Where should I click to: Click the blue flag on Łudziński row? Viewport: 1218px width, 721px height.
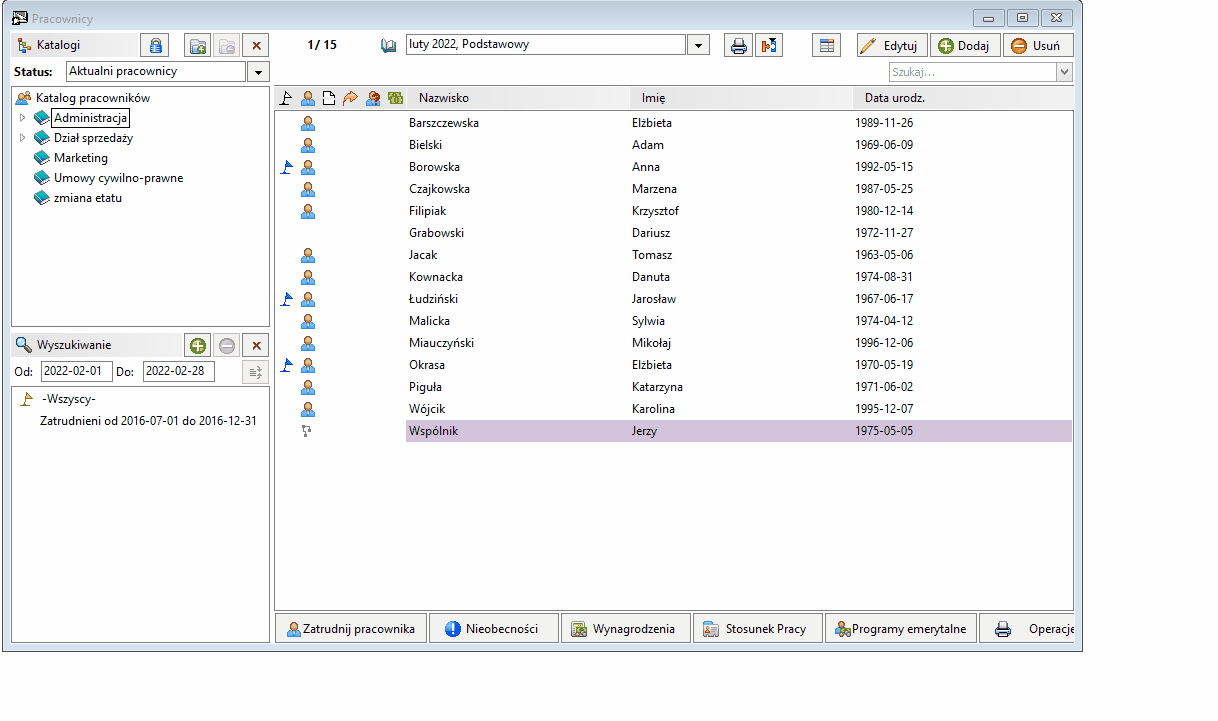tap(287, 299)
